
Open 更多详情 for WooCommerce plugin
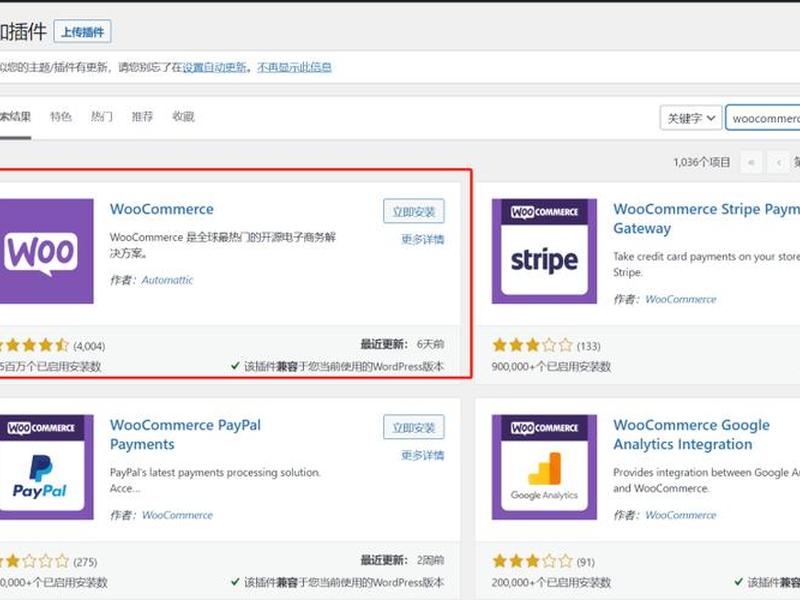point(422,239)
